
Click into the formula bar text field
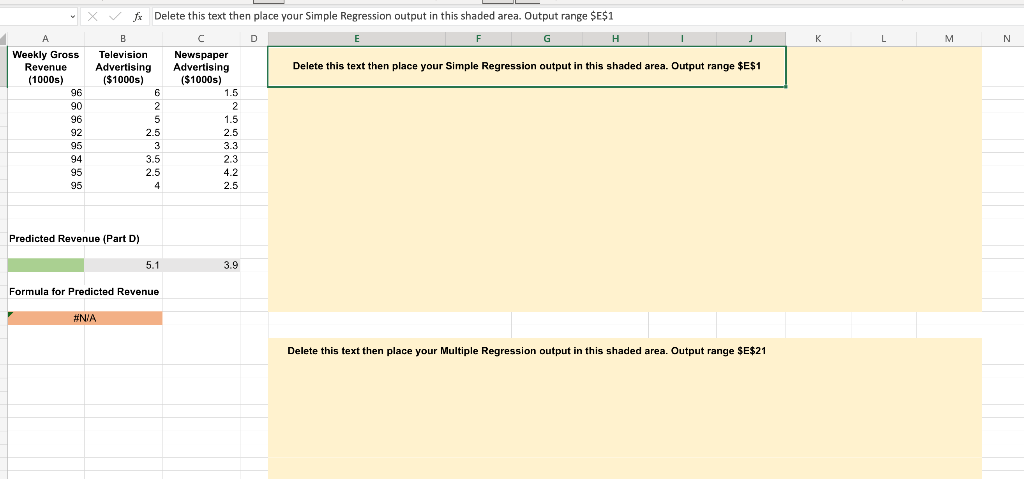coord(586,16)
